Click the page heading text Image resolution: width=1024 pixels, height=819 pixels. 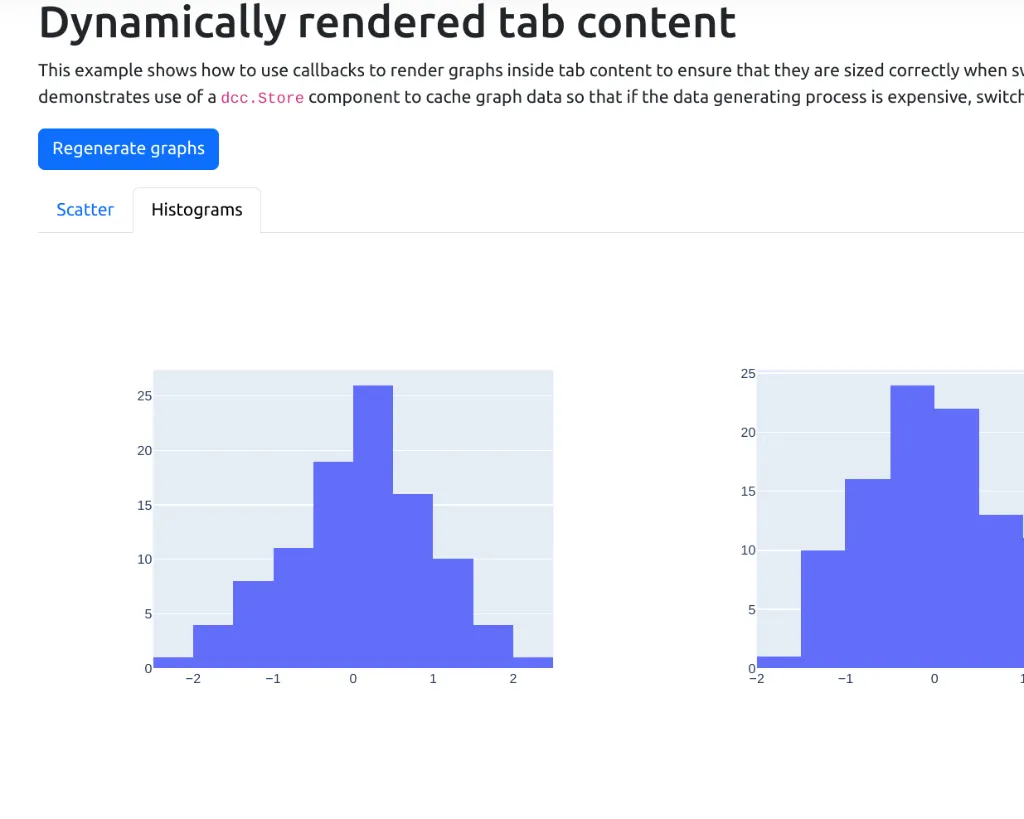pos(387,24)
